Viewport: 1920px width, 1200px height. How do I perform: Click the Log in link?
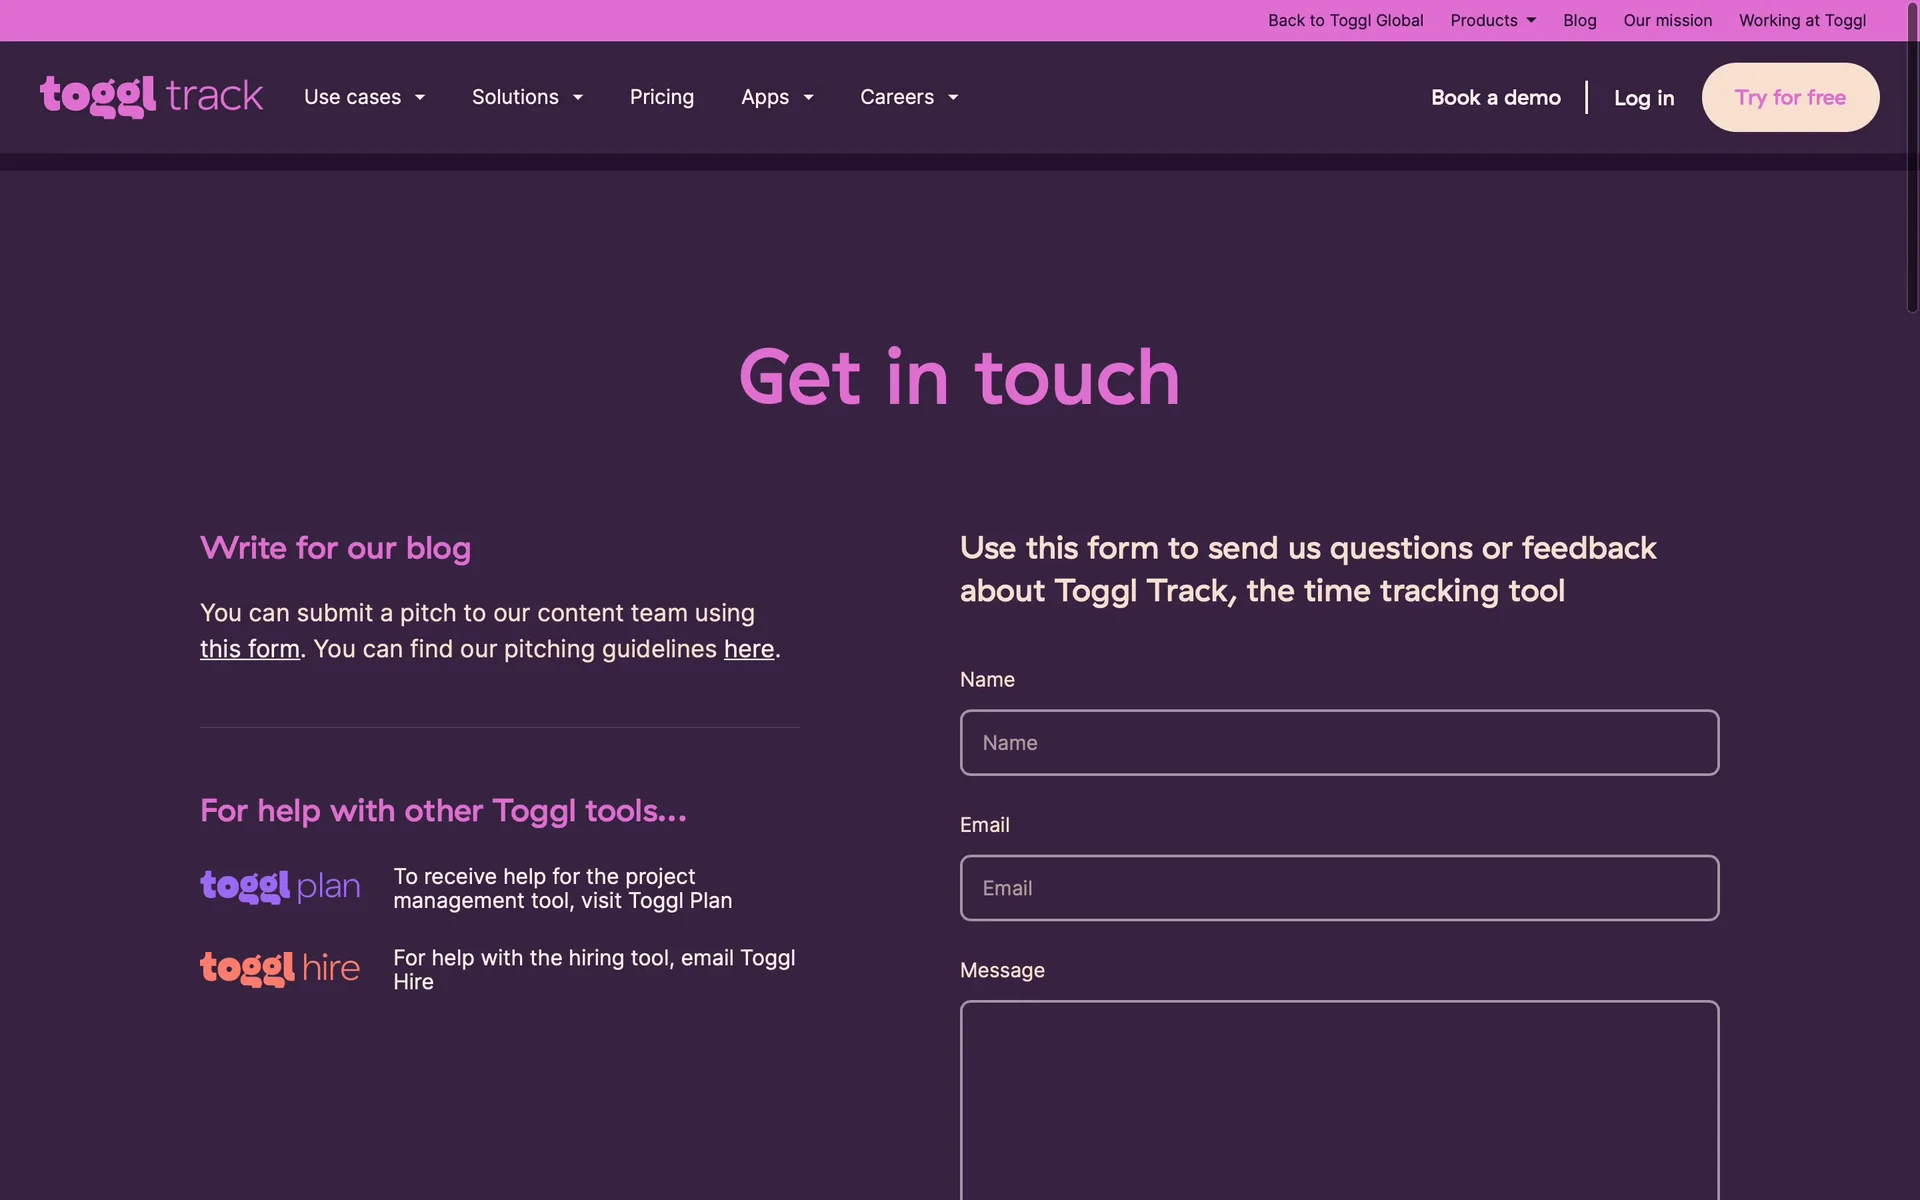point(1643,97)
